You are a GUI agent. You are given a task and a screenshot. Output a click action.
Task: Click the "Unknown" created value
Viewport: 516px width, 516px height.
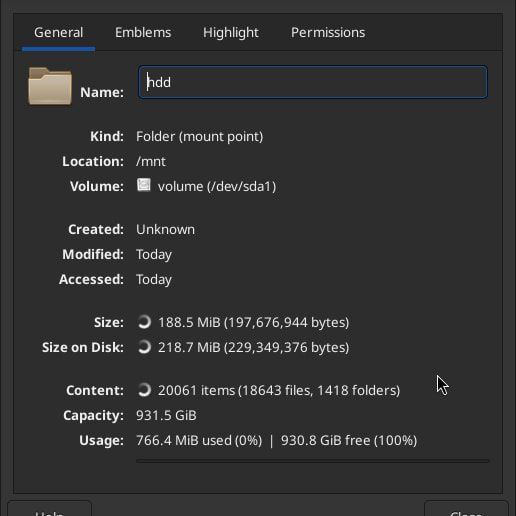[165, 229]
